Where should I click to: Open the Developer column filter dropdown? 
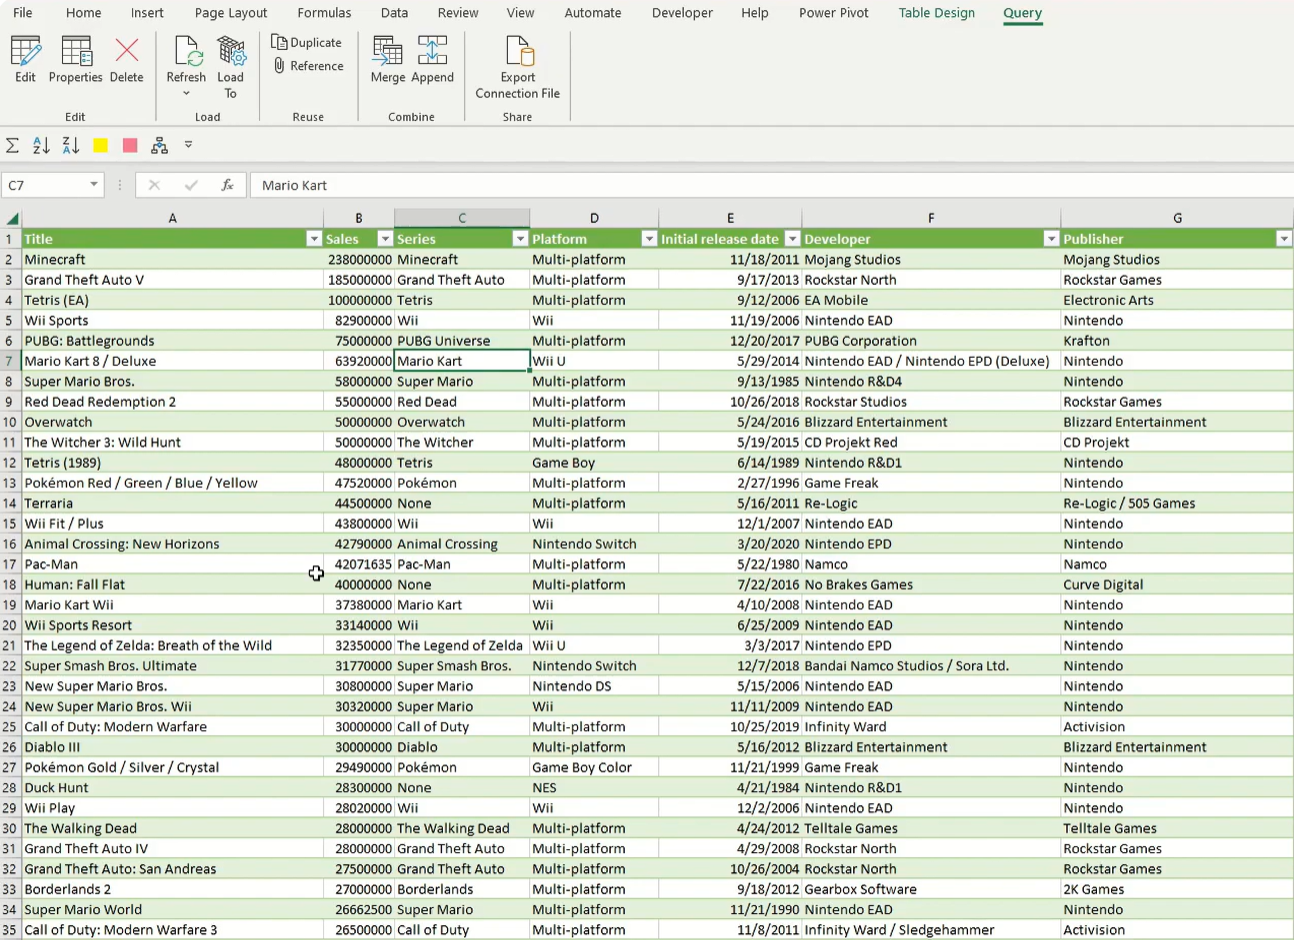pos(1051,239)
